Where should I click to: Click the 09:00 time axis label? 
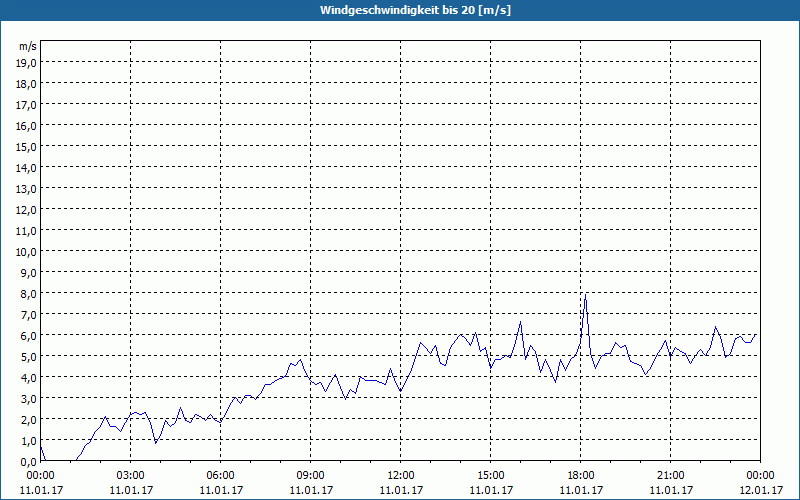(x=311, y=476)
